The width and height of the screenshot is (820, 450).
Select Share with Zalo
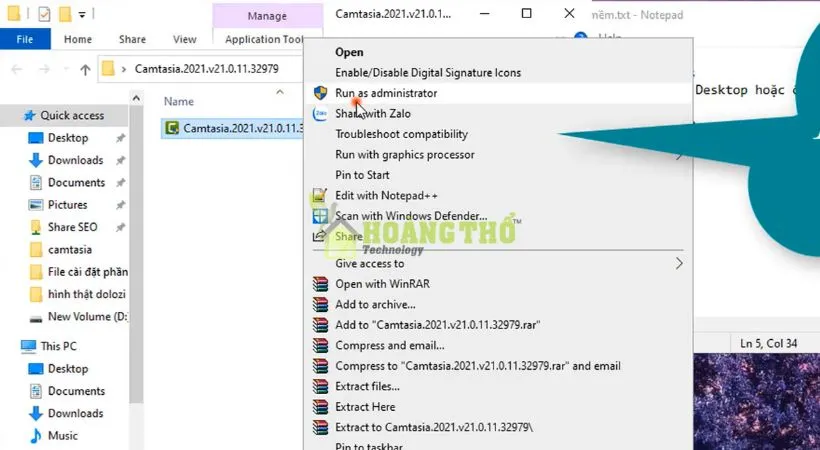pos(373,114)
